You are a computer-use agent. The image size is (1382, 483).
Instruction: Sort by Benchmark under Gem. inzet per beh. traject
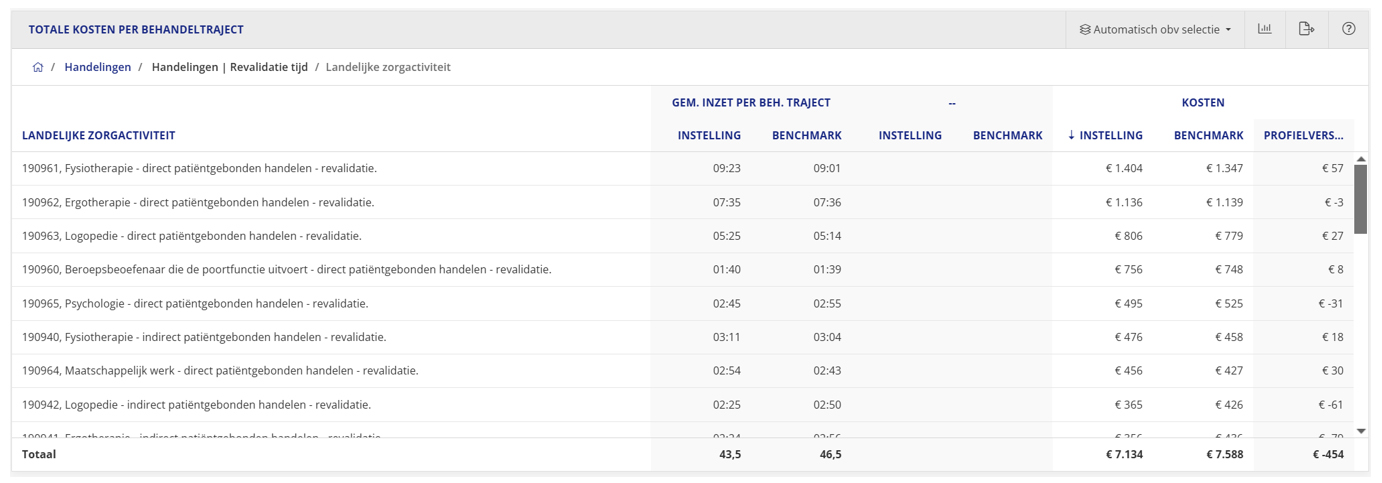(x=807, y=135)
